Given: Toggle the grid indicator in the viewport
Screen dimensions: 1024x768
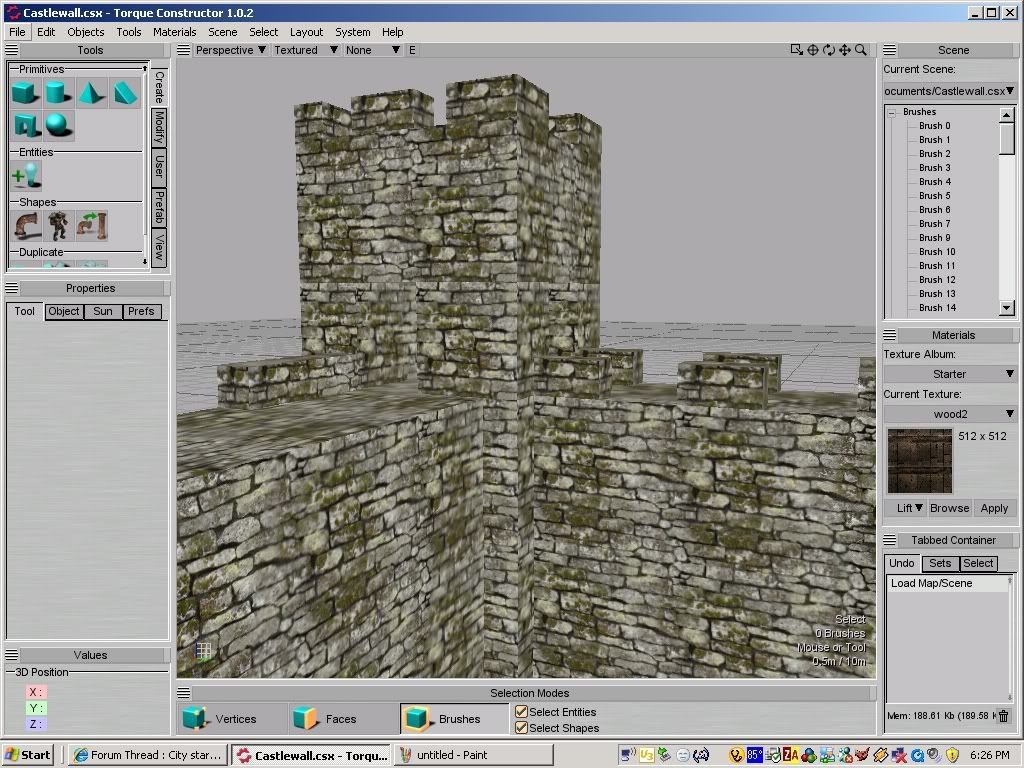Looking at the screenshot, I should [x=203, y=651].
